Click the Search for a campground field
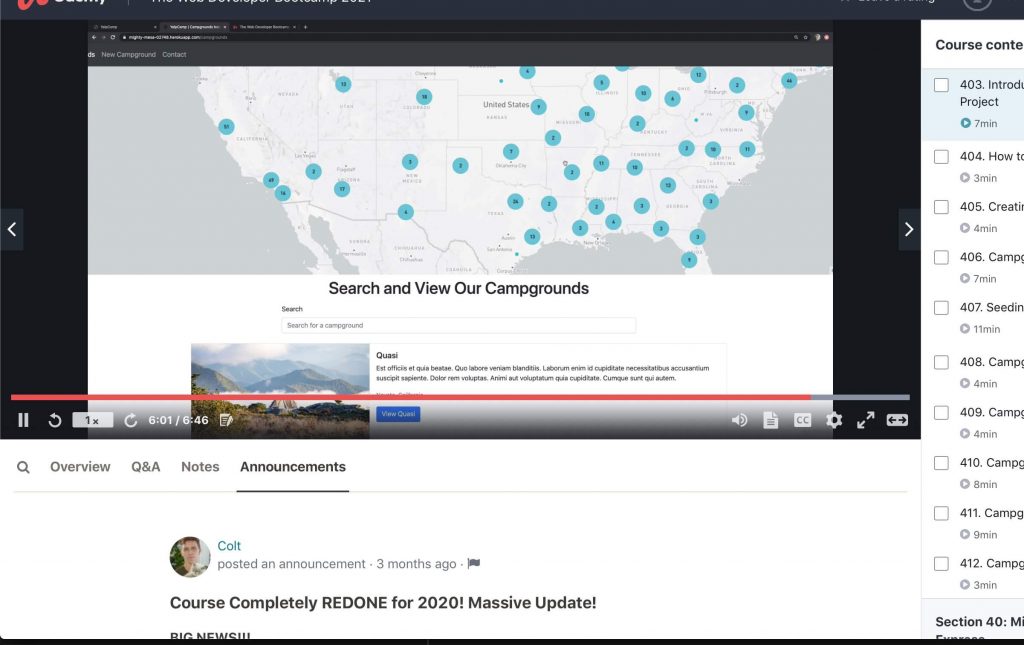 pos(458,325)
